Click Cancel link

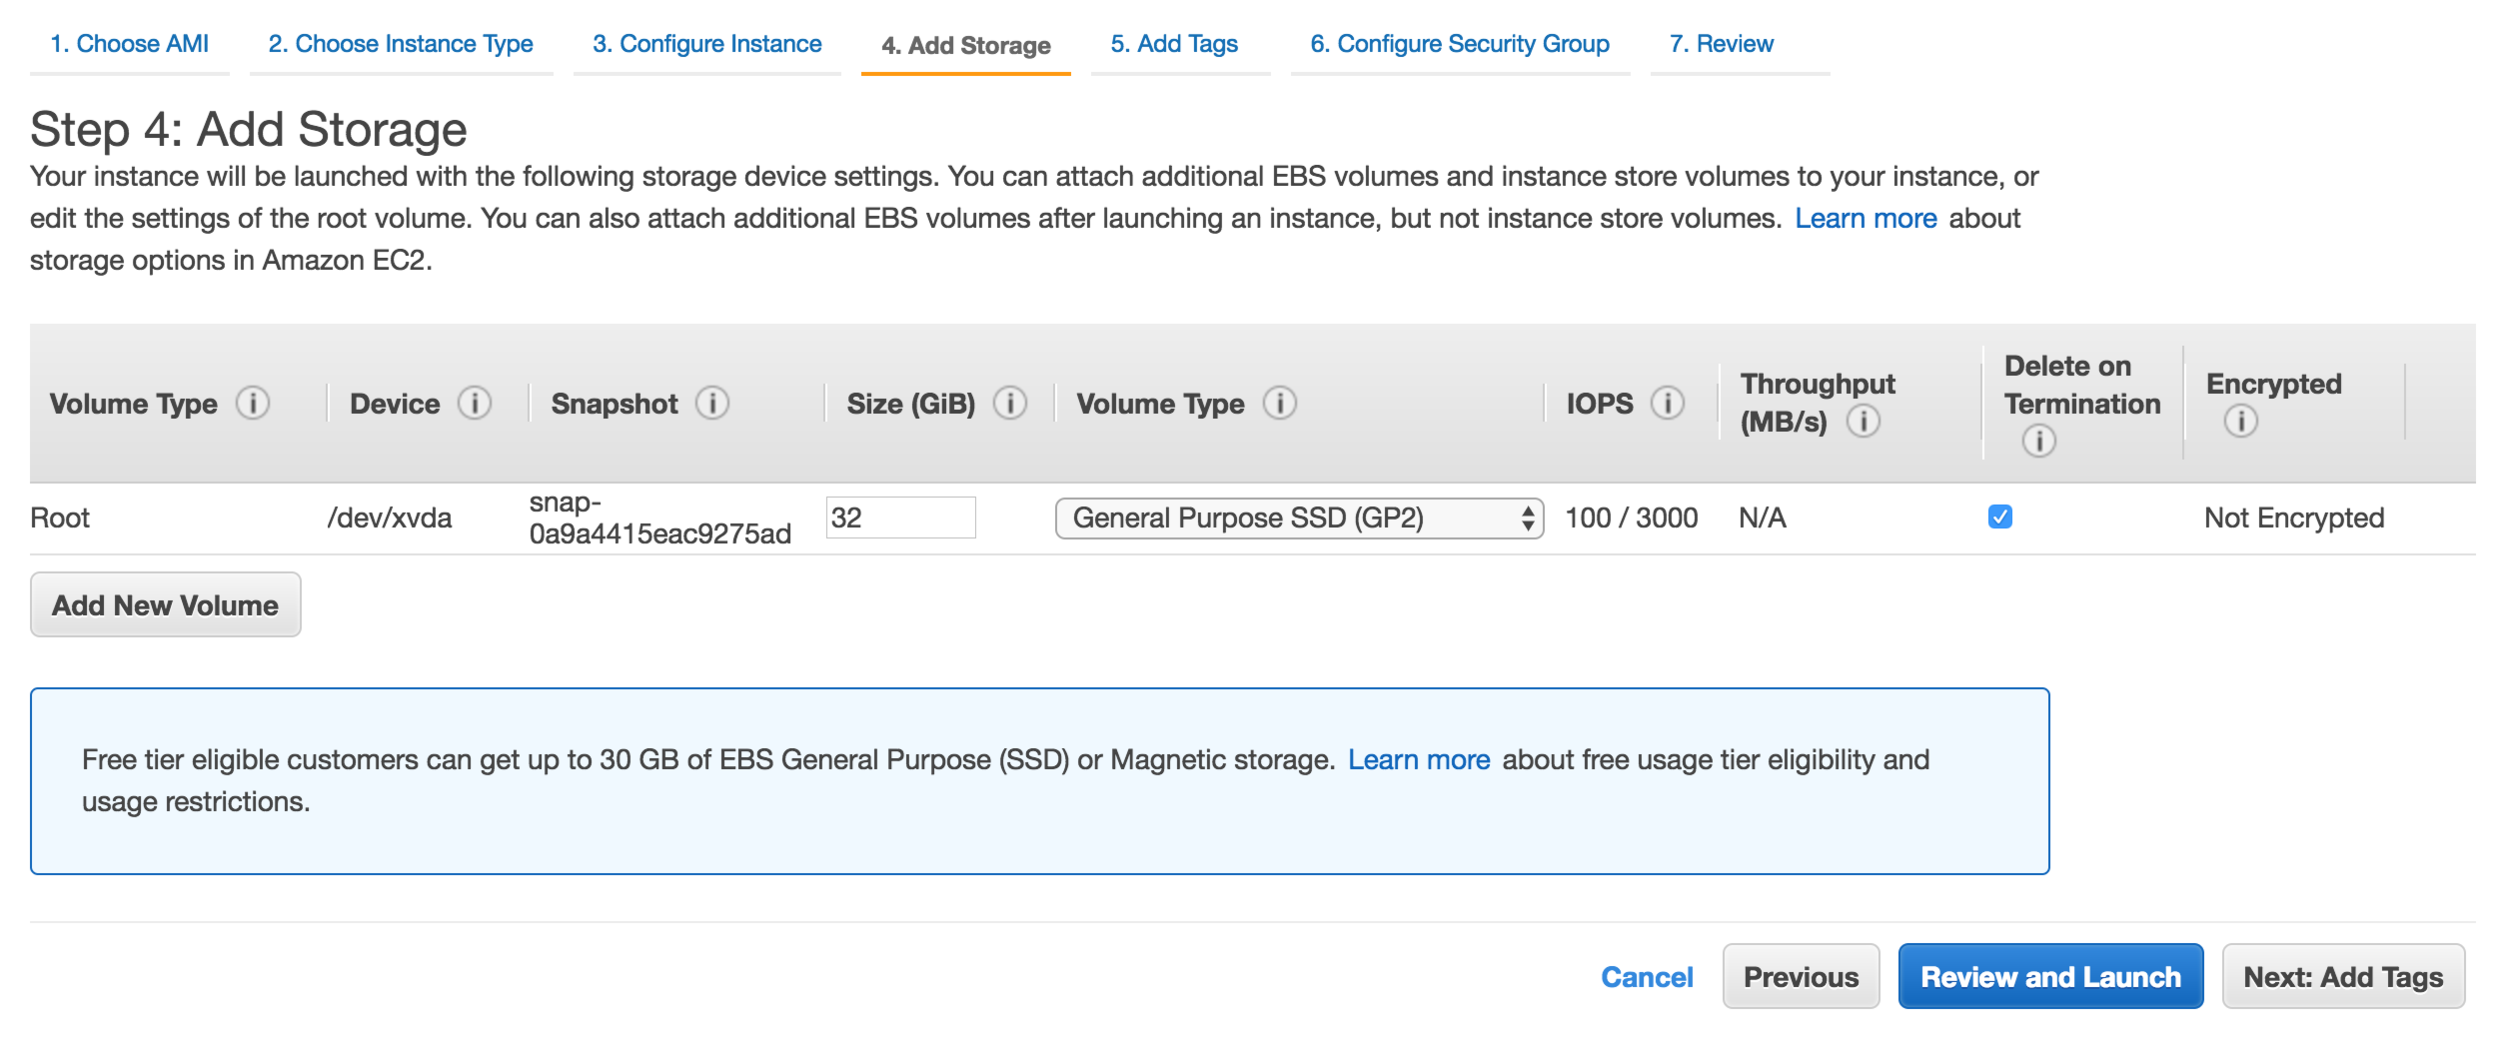1647,977
